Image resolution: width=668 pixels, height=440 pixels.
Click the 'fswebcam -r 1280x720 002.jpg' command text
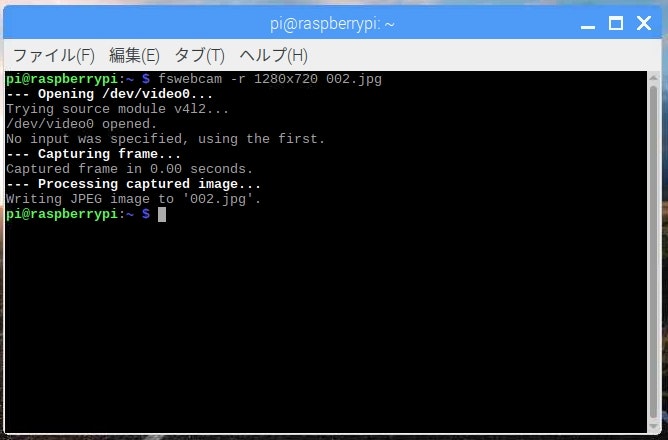click(x=270, y=79)
